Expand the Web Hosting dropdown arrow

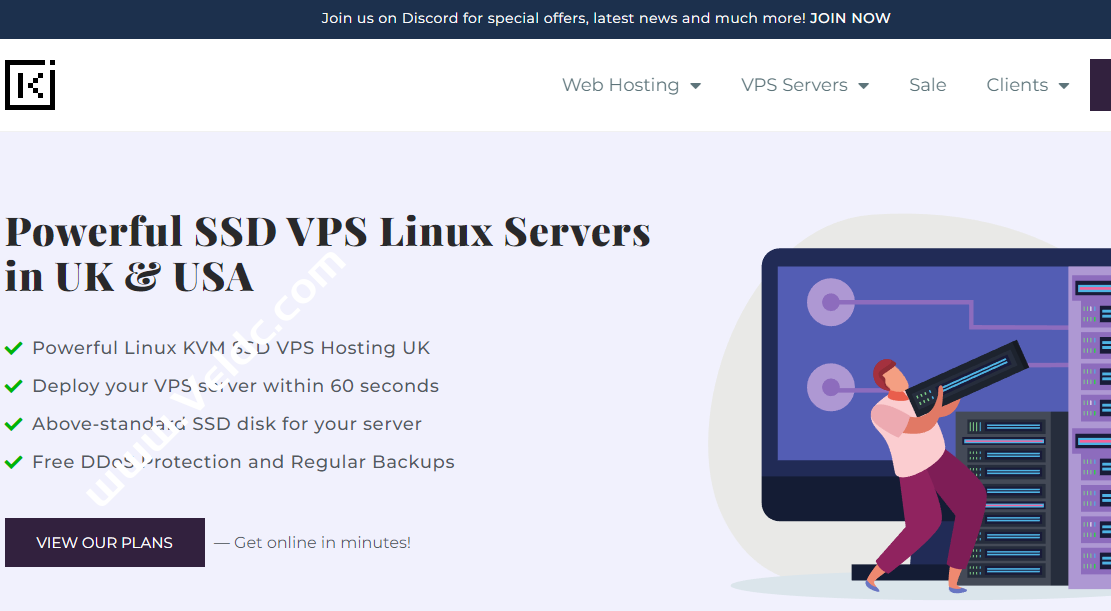click(x=695, y=86)
